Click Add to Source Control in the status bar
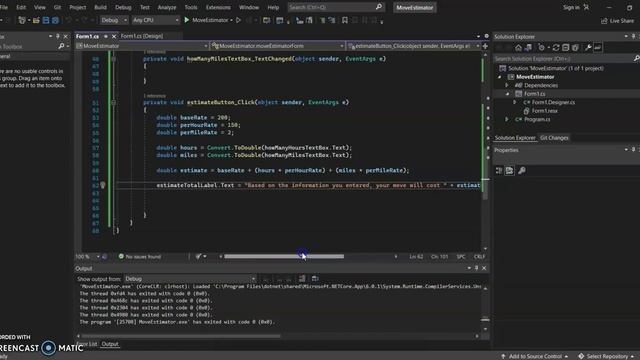This screenshot has height=360, width=640. pyautogui.click(x=534, y=356)
